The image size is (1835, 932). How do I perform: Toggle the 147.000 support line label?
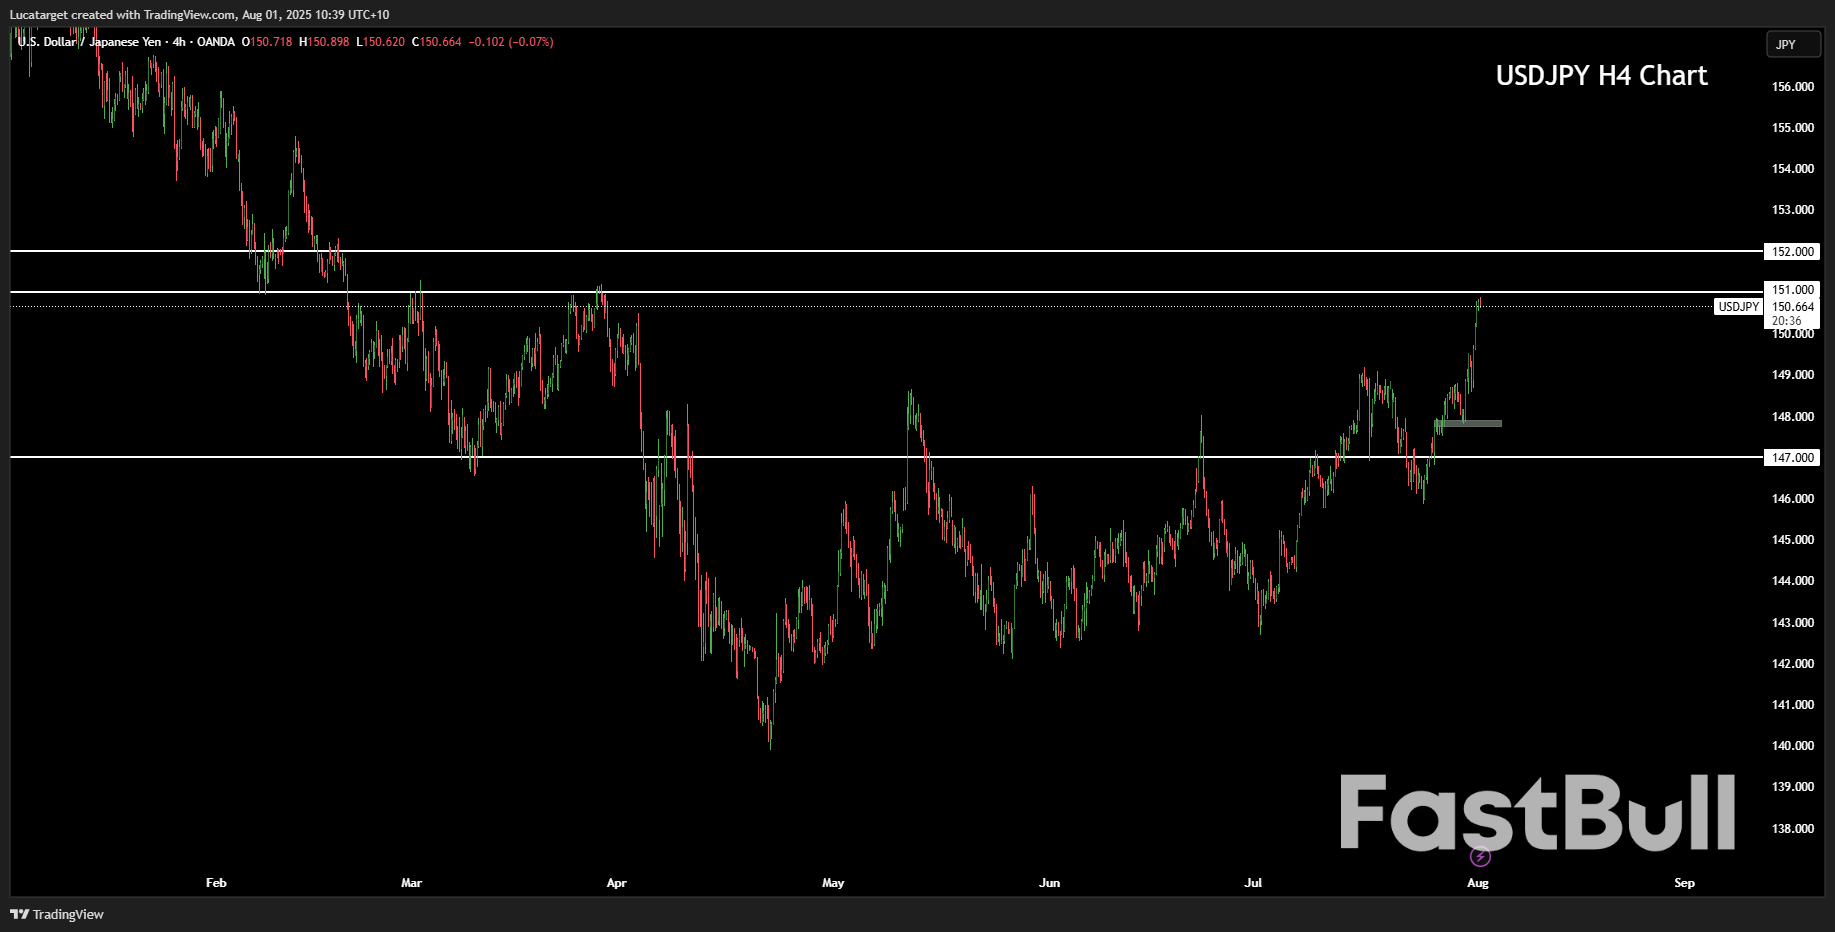[1791, 457]
